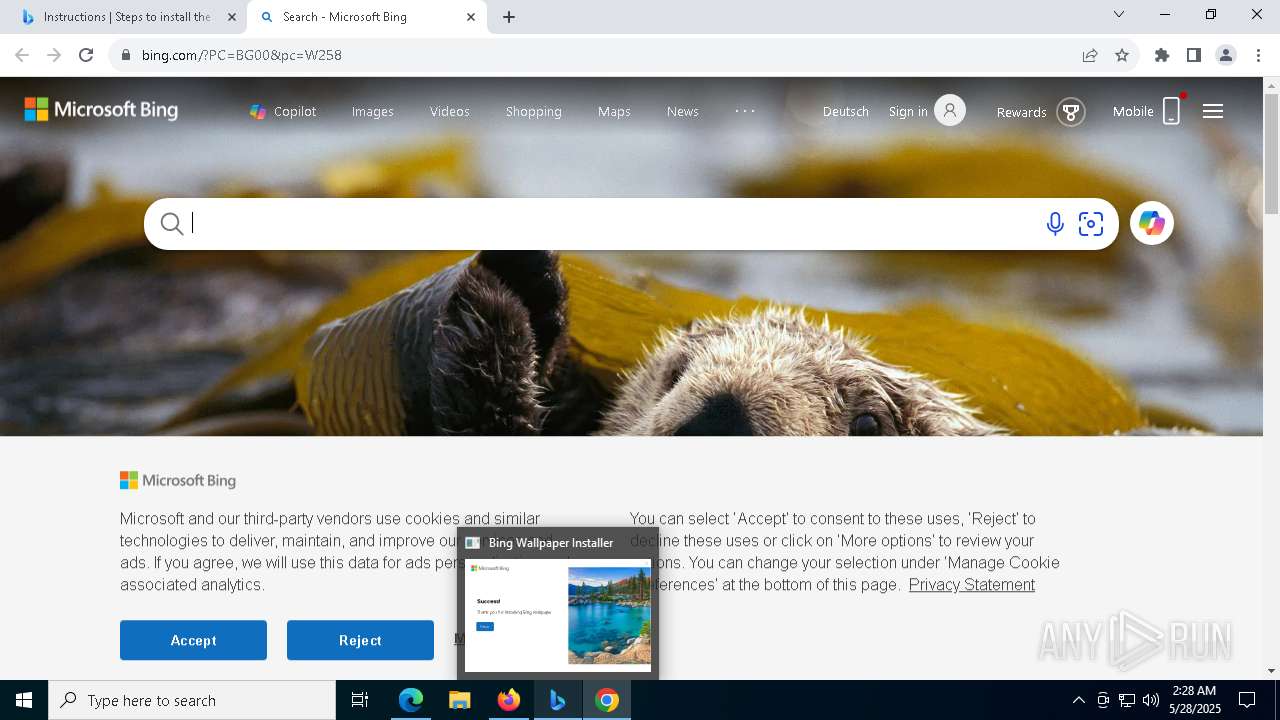Image resolution: width=1280 pixels, height=720 pixels.
Task: Adjust volume via speaker tray icon
Action: [1151, 700]
